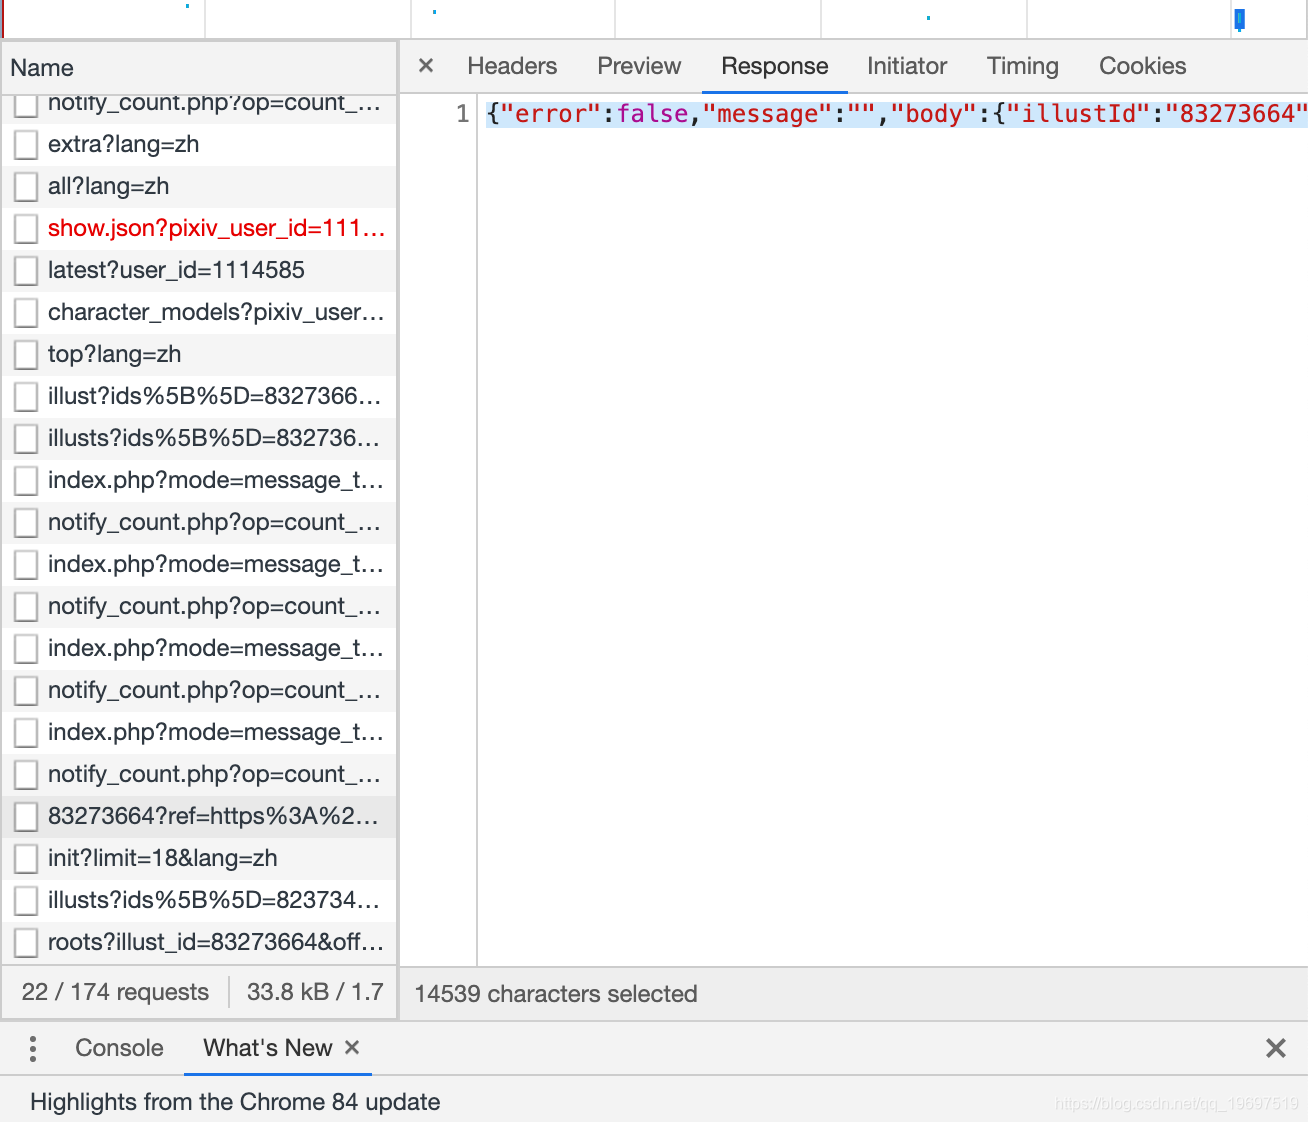Screen dimensions: 1308x1122
Task: Click the file icon beside roots?illust_id request
Action: pyautogui.click(x=26, y=943)
